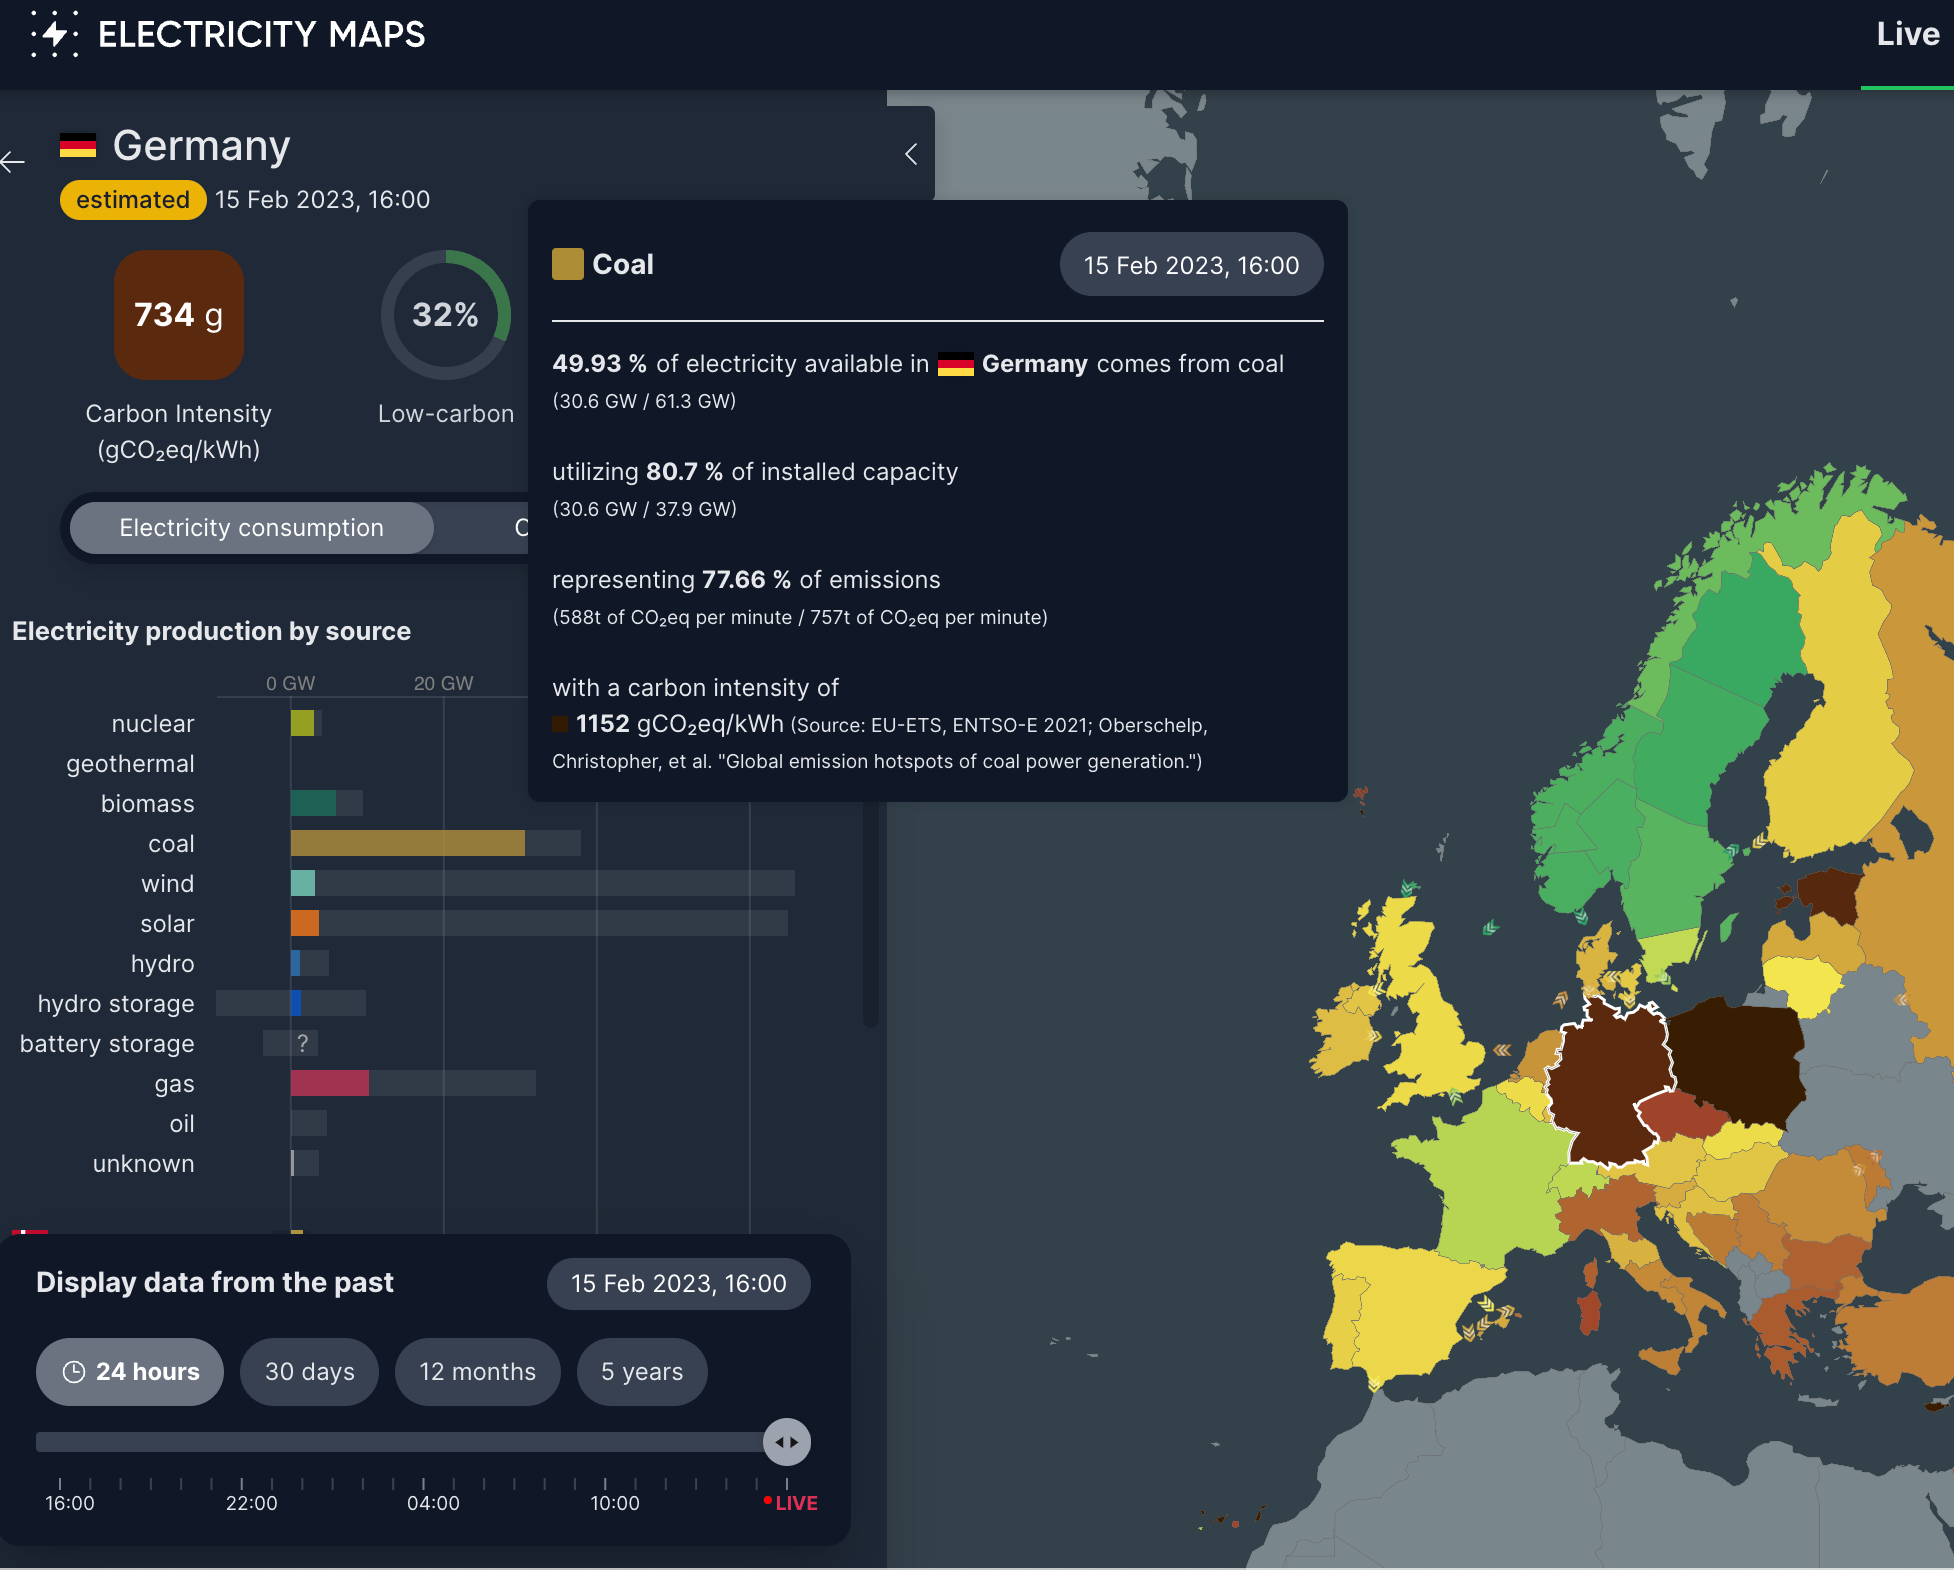
Task: Click the time slider handle knob
Action: pyautogui.click(x=787, y=1442)
